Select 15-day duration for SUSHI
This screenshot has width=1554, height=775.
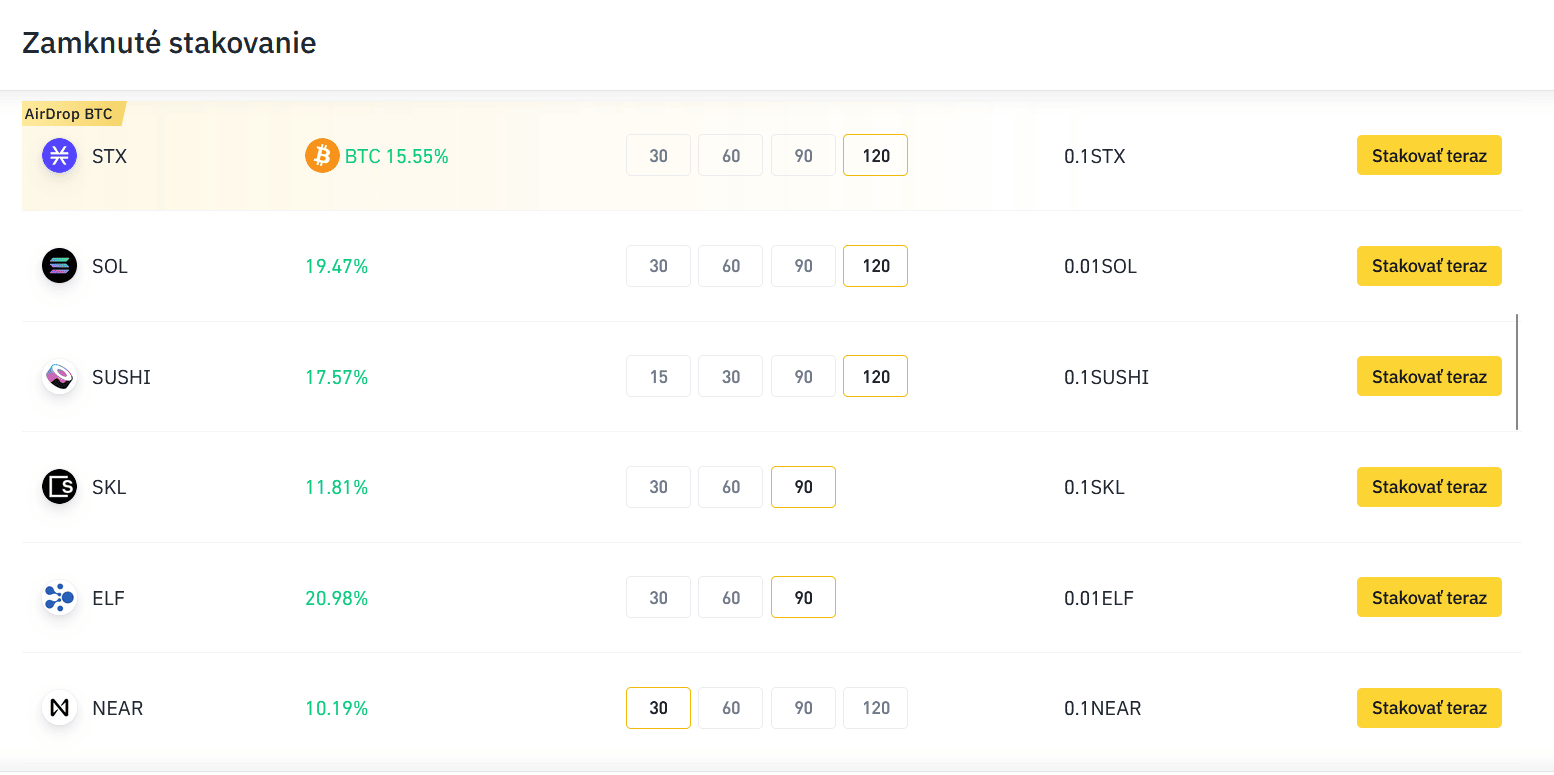click(658, 377)
